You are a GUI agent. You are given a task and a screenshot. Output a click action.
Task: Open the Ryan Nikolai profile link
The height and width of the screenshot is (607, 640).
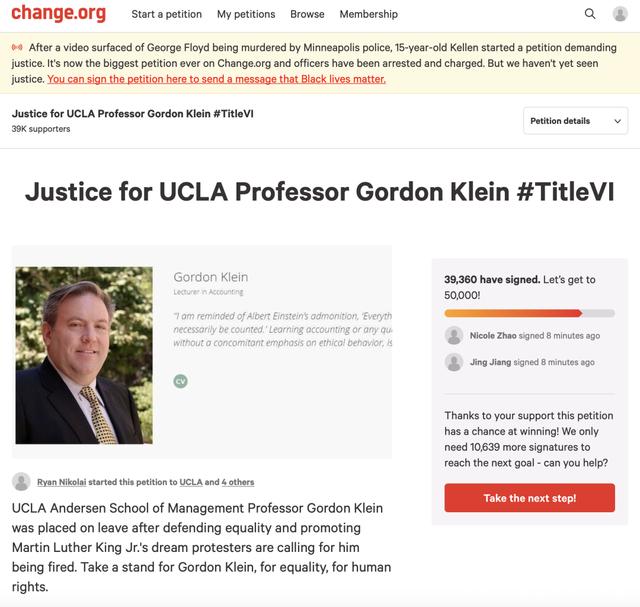coord(62,482)
